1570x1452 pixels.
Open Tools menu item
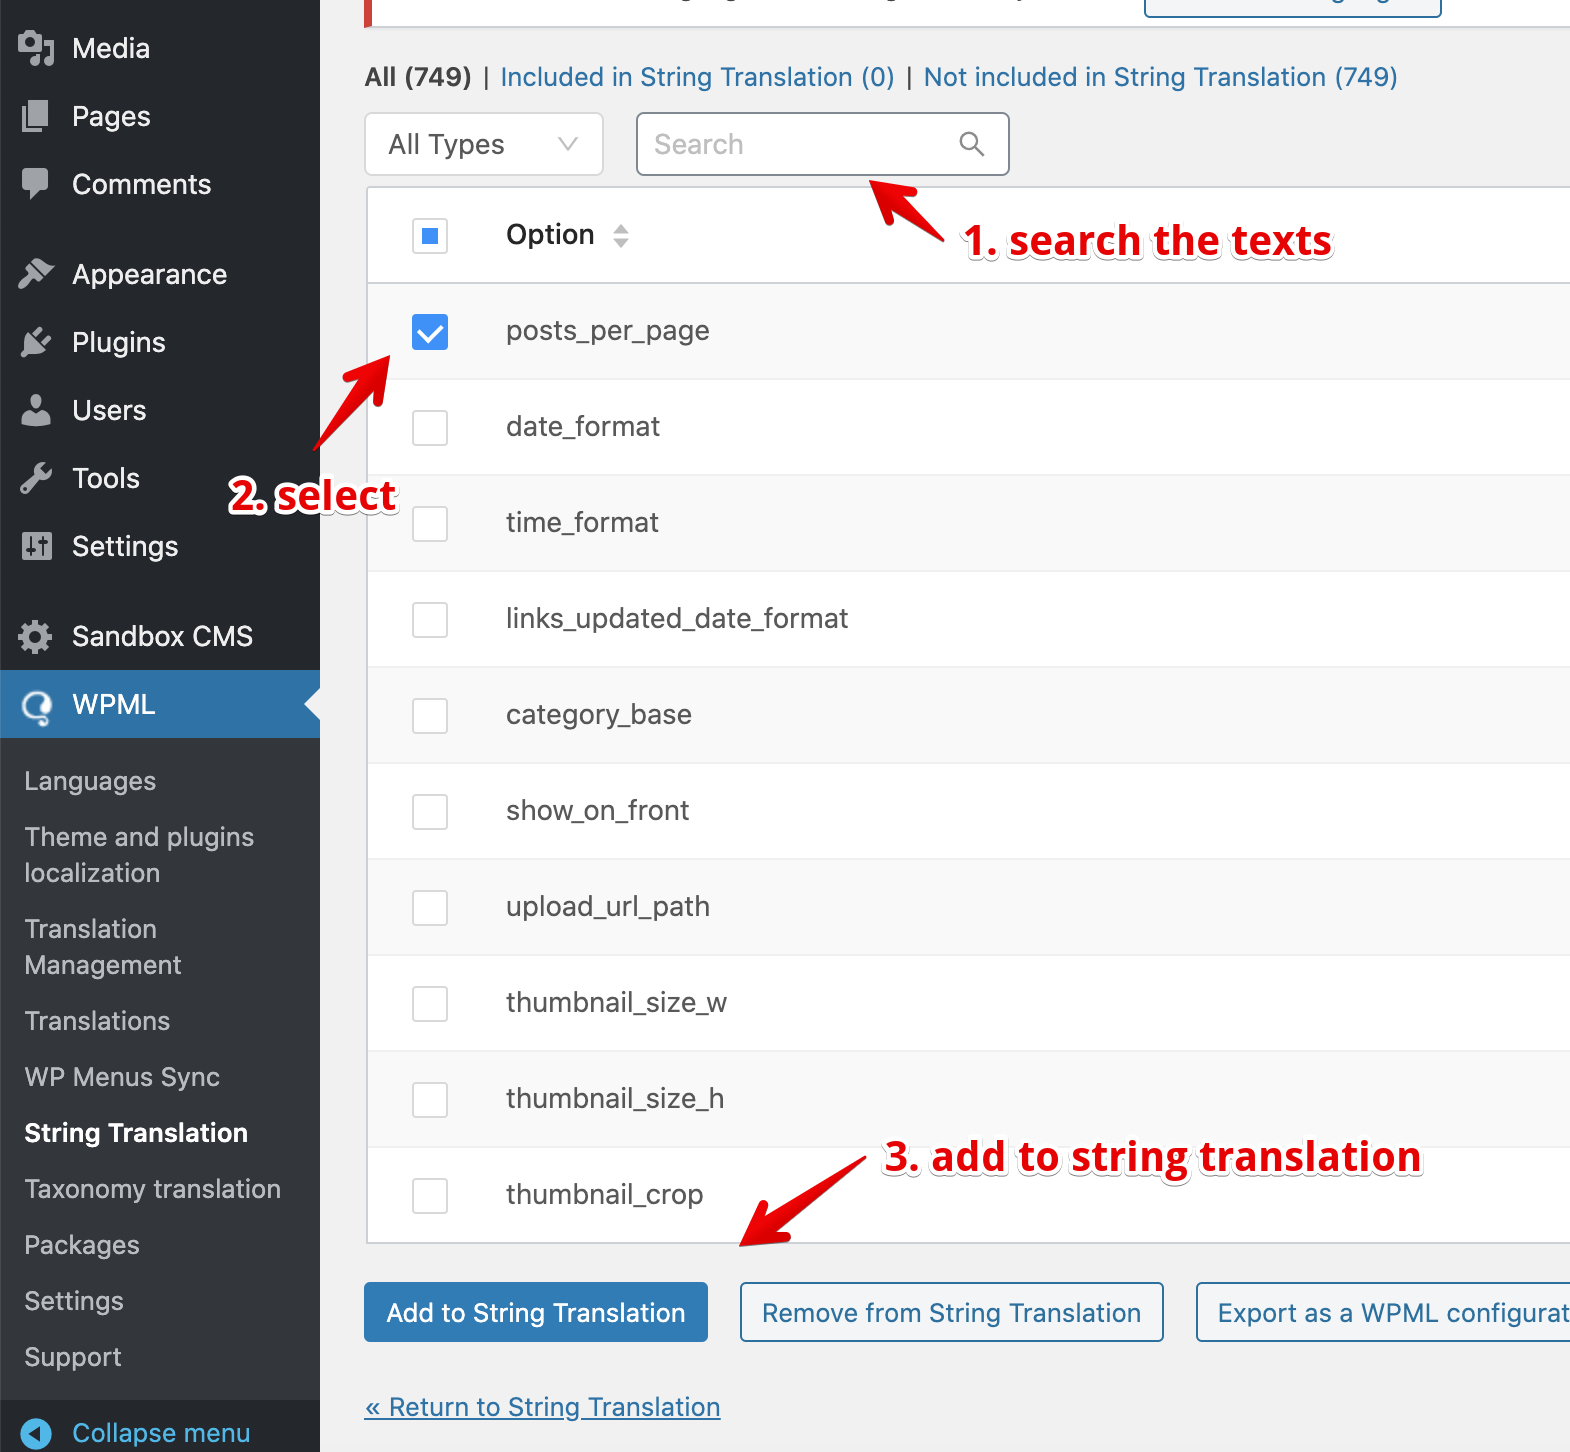click(x=106, y=478)
